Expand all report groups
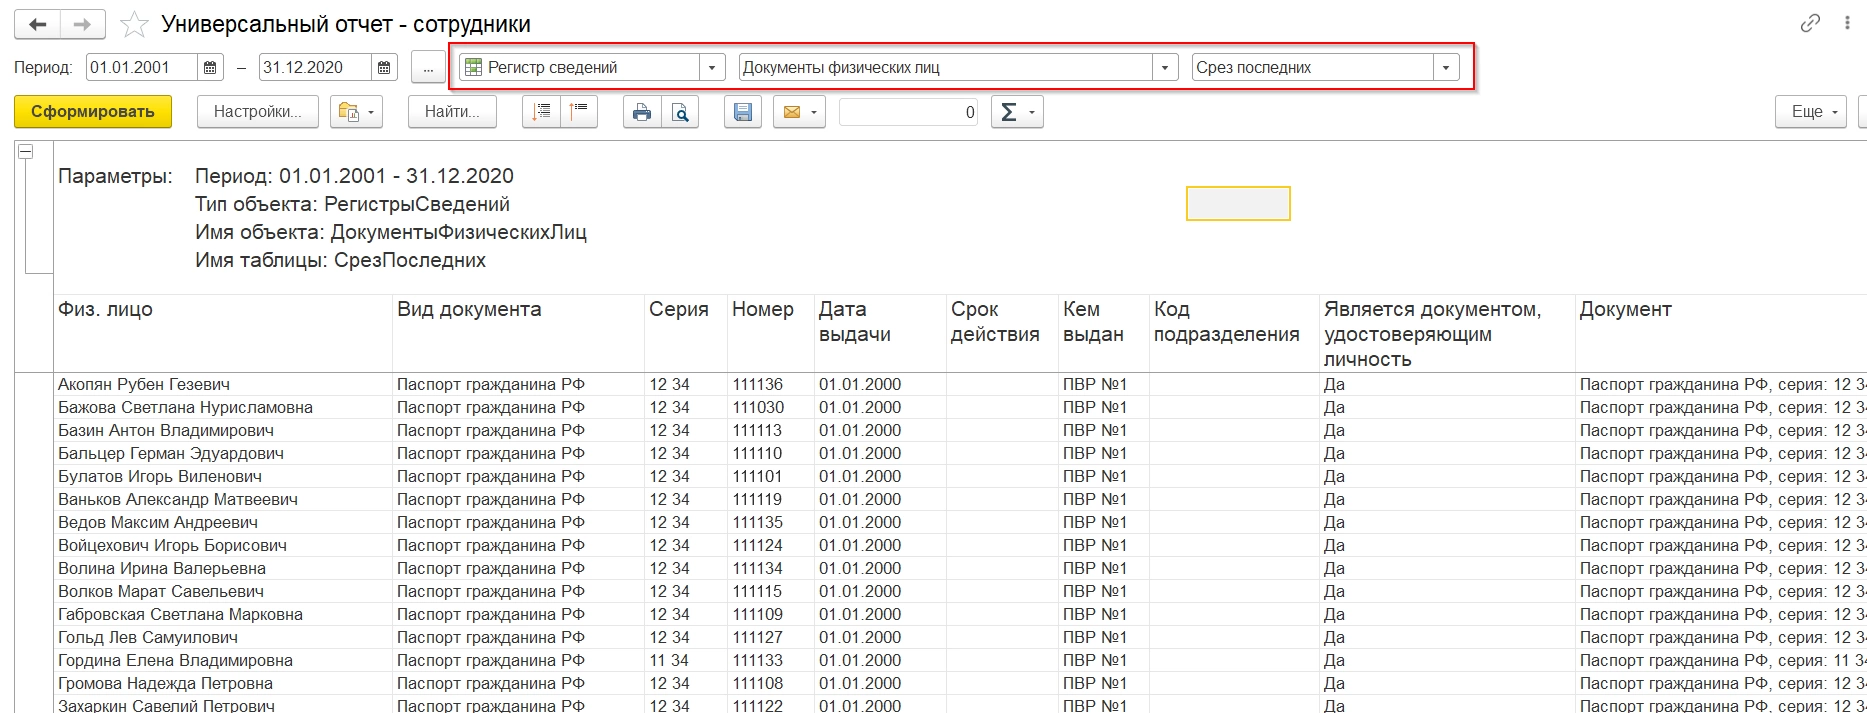The width and height of the screenshot is (1867, 713). point(541,112)
